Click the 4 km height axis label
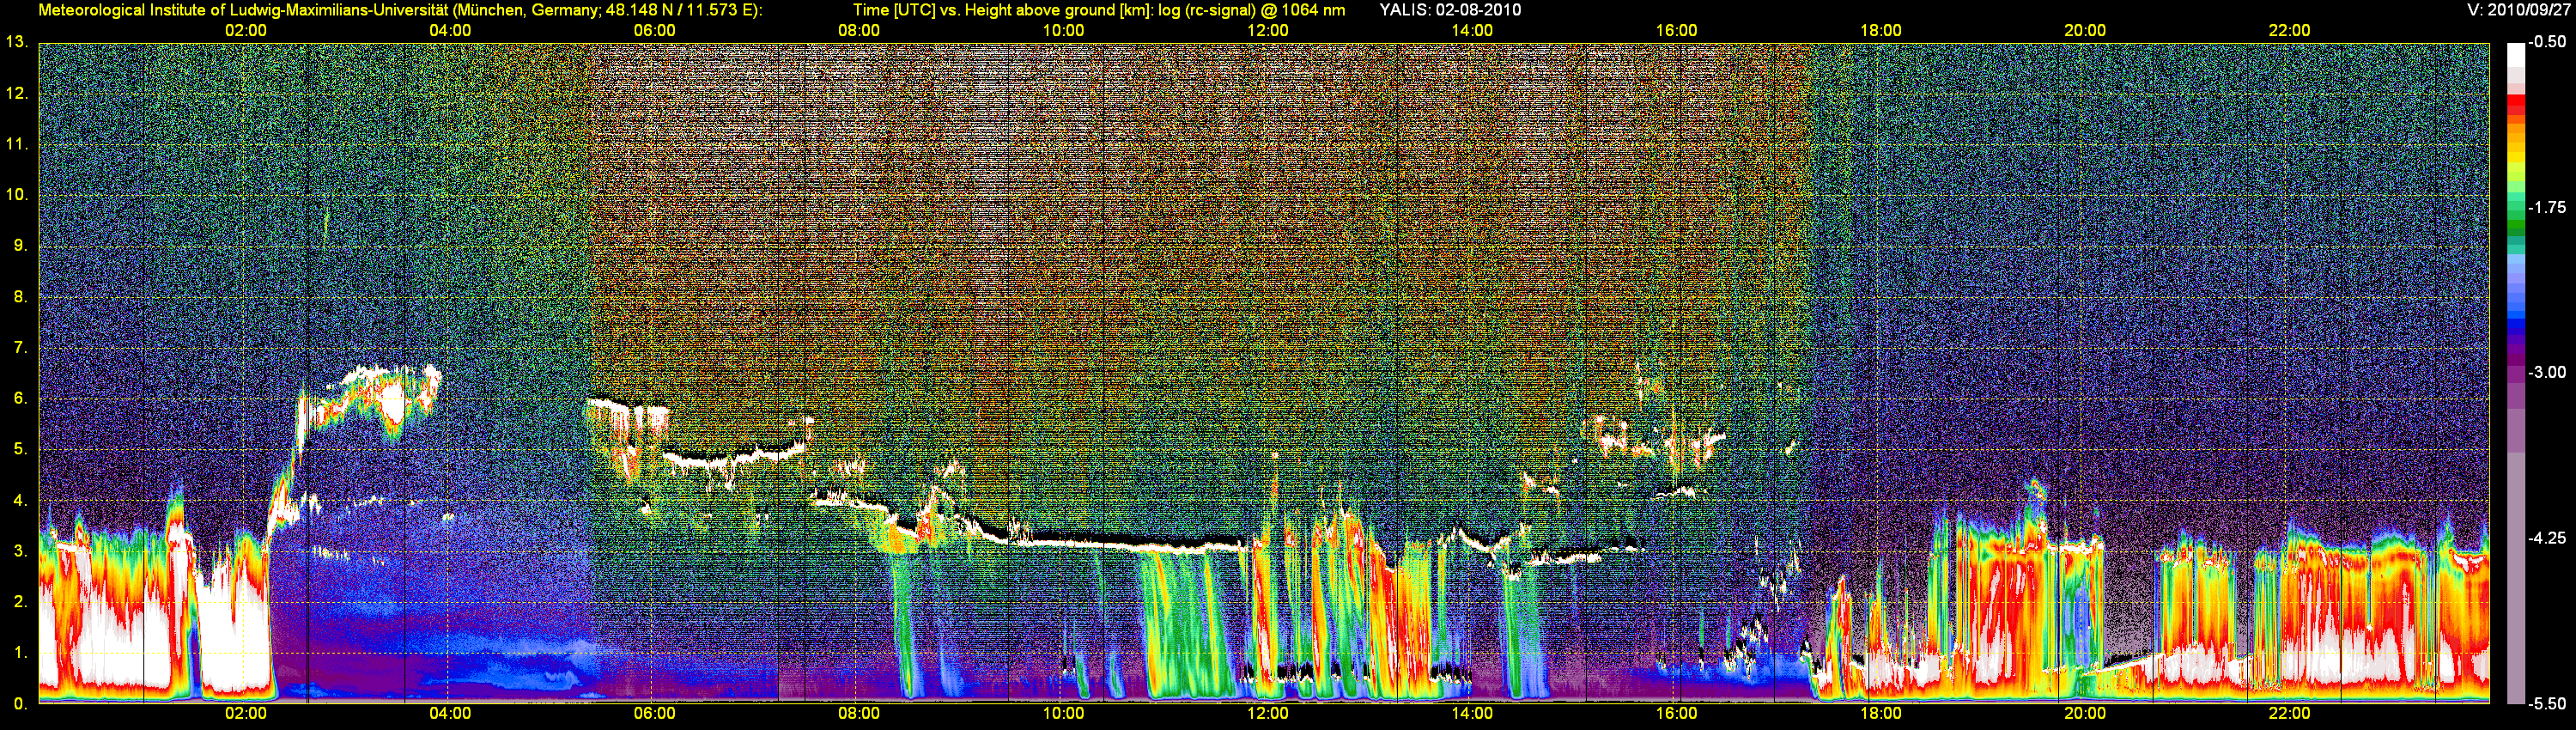Image resolution: width=2576 pixels, height=730 pixels. (20, 501)
